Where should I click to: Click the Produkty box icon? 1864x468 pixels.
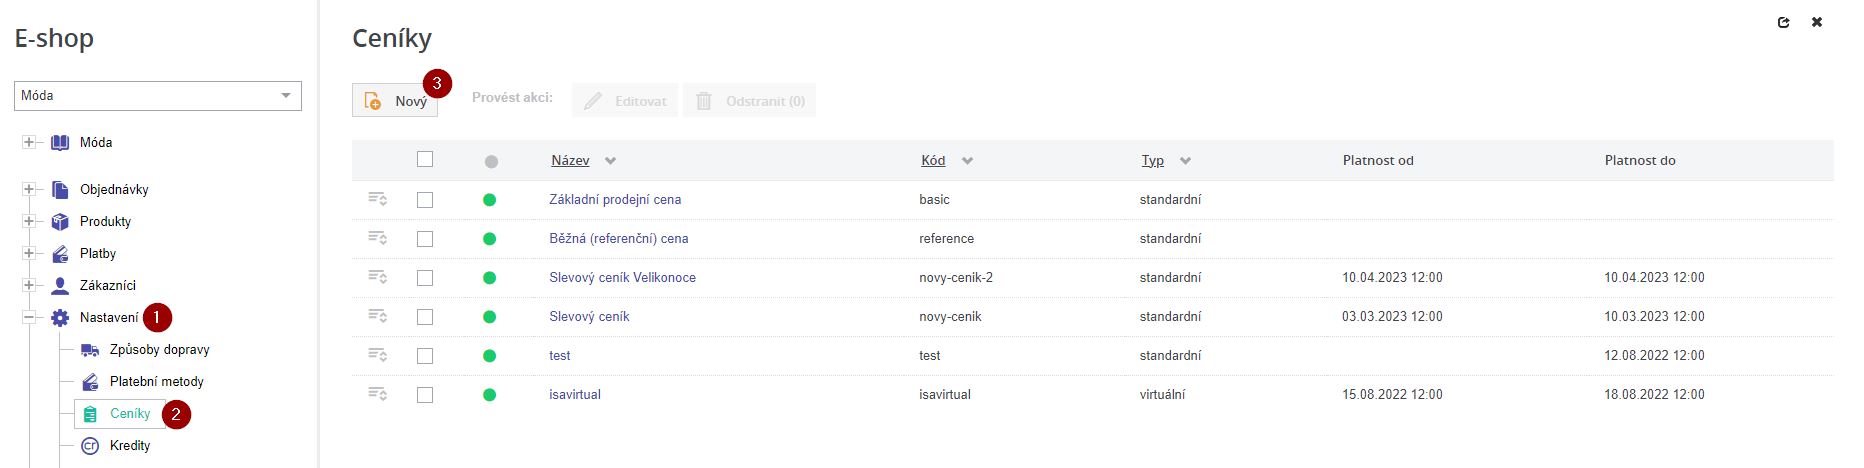pos(60,222)
